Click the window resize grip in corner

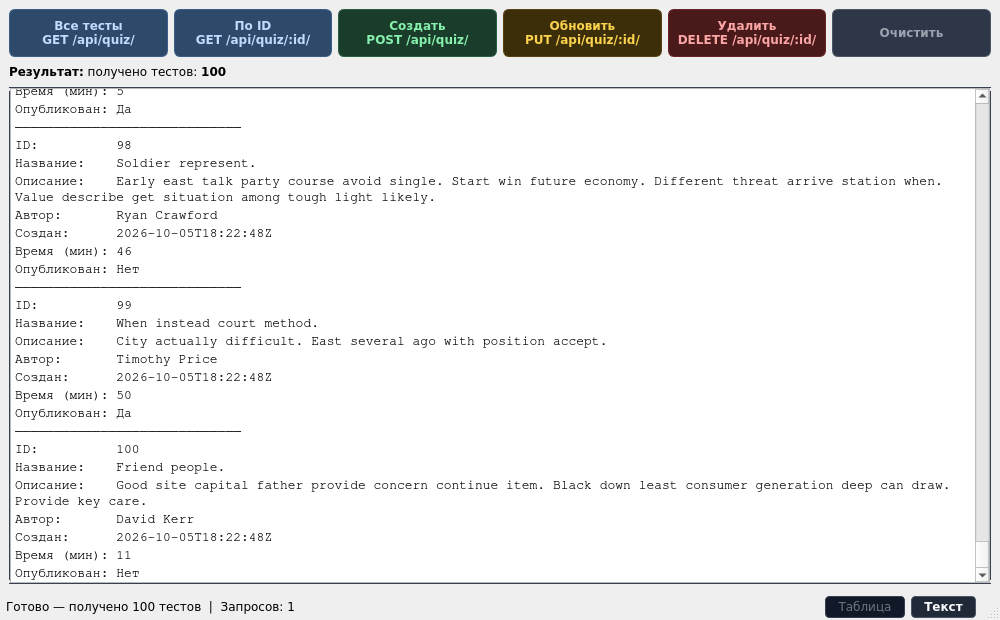(993, 613)
